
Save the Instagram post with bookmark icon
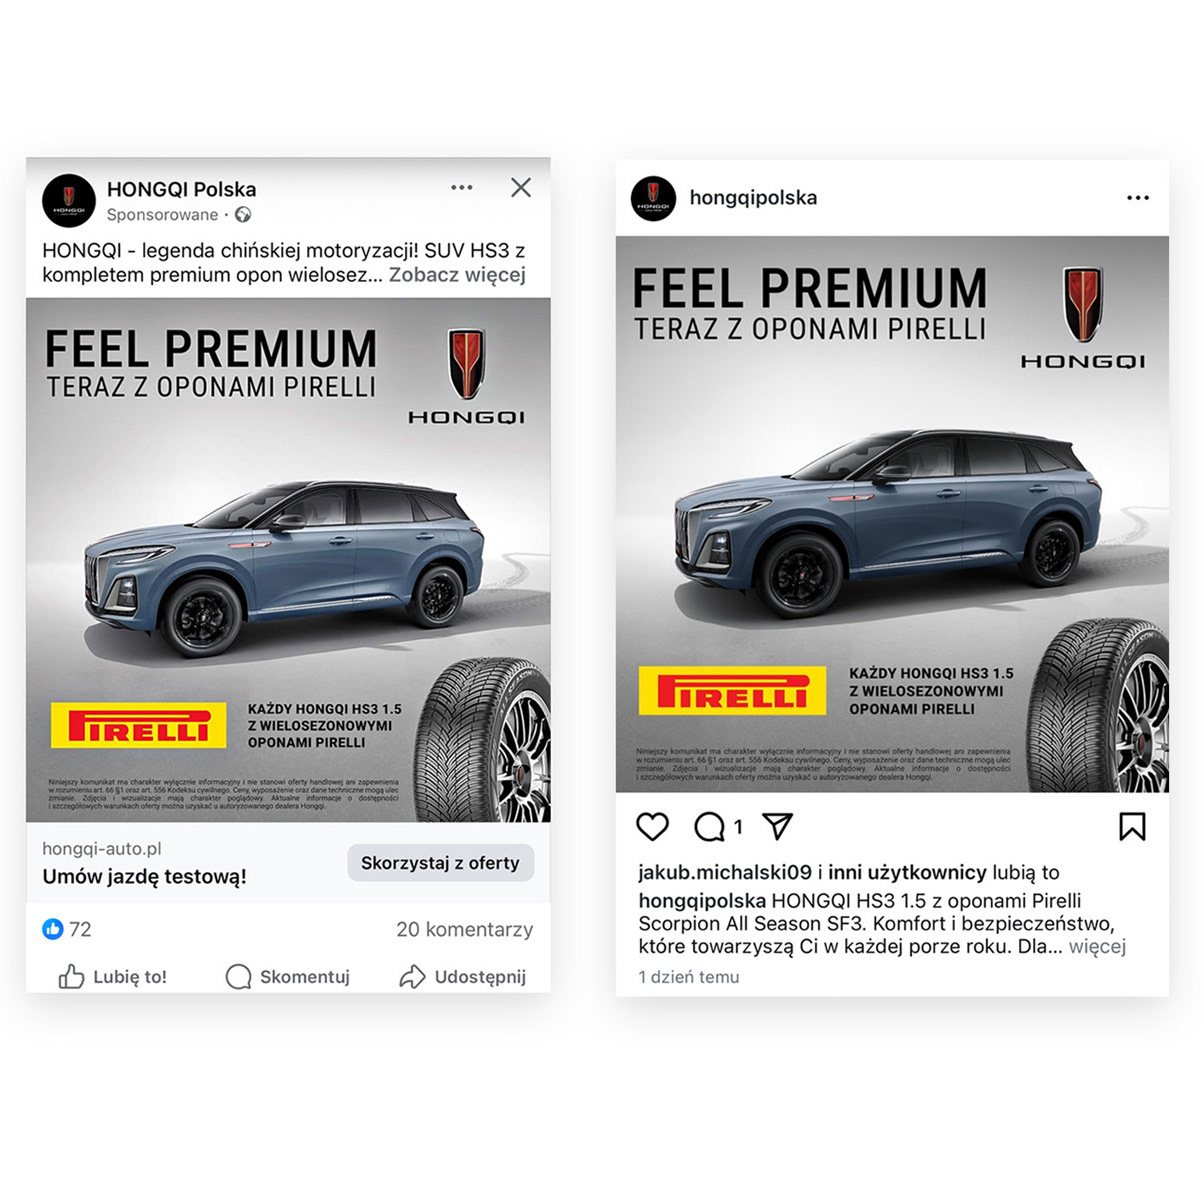coord(1132,827)
